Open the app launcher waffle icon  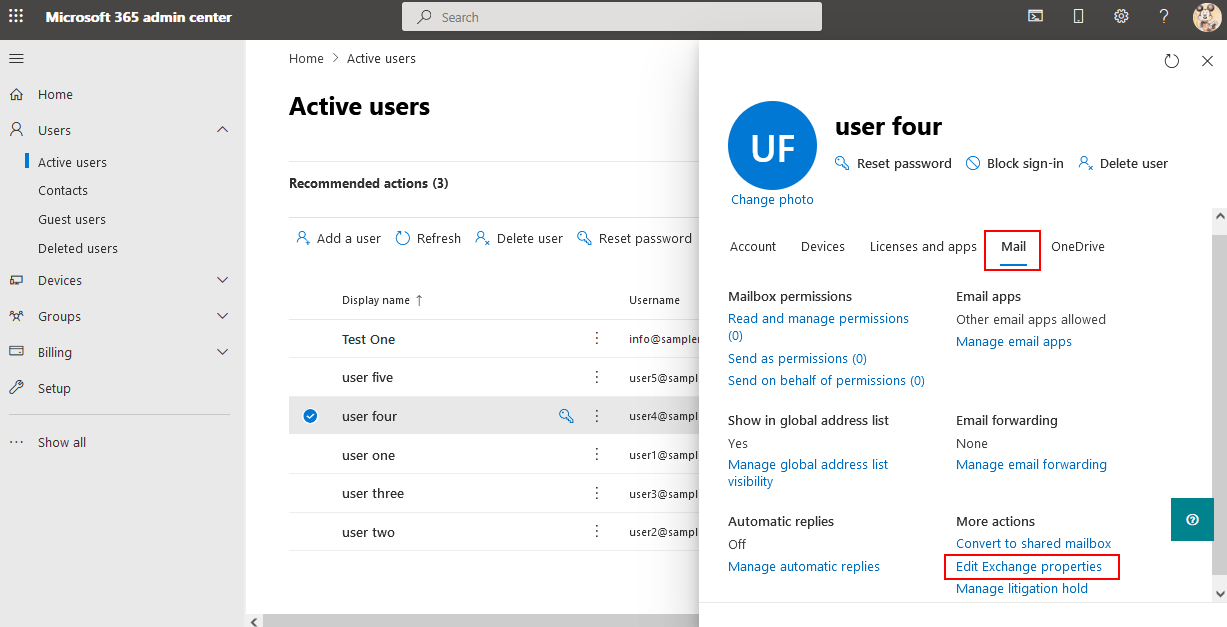coord(17,16)
